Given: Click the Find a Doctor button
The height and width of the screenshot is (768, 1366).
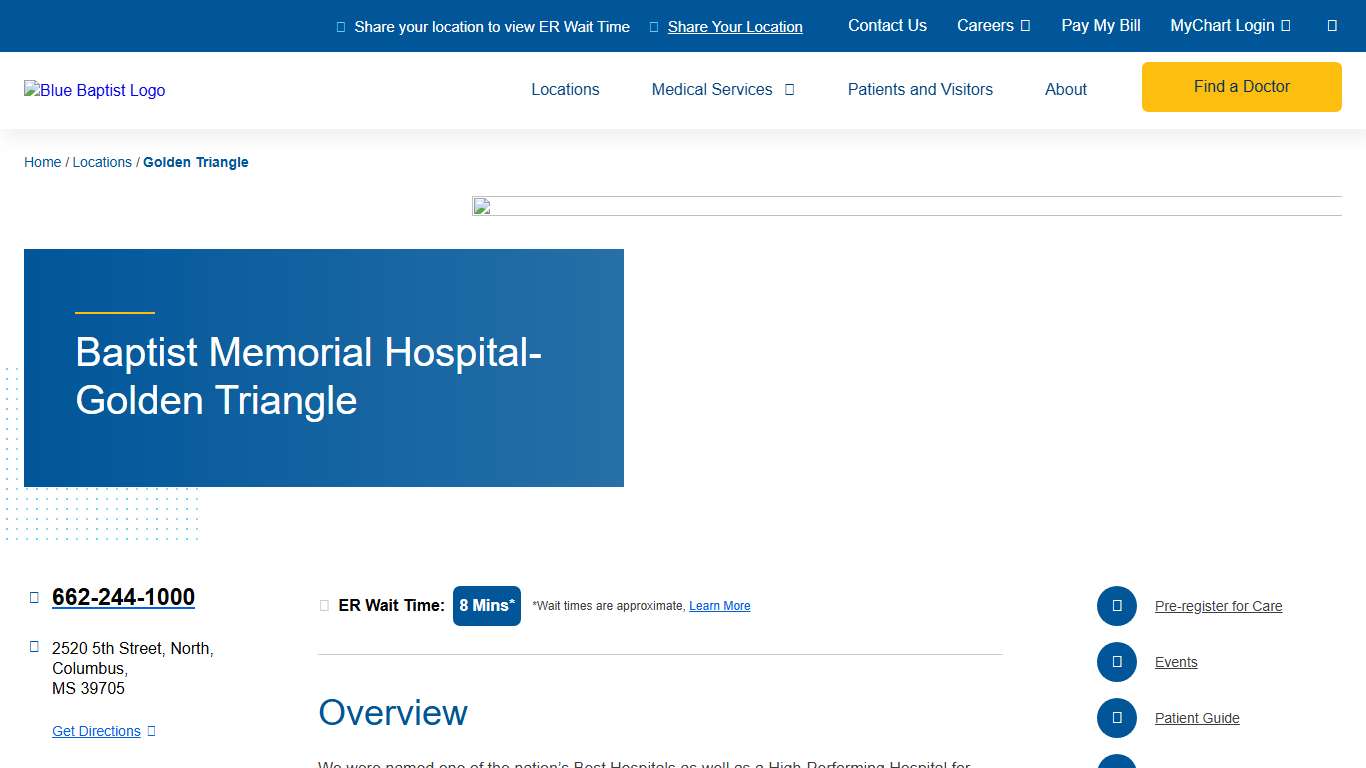Looking at the screenshot, I should 1241,87.
